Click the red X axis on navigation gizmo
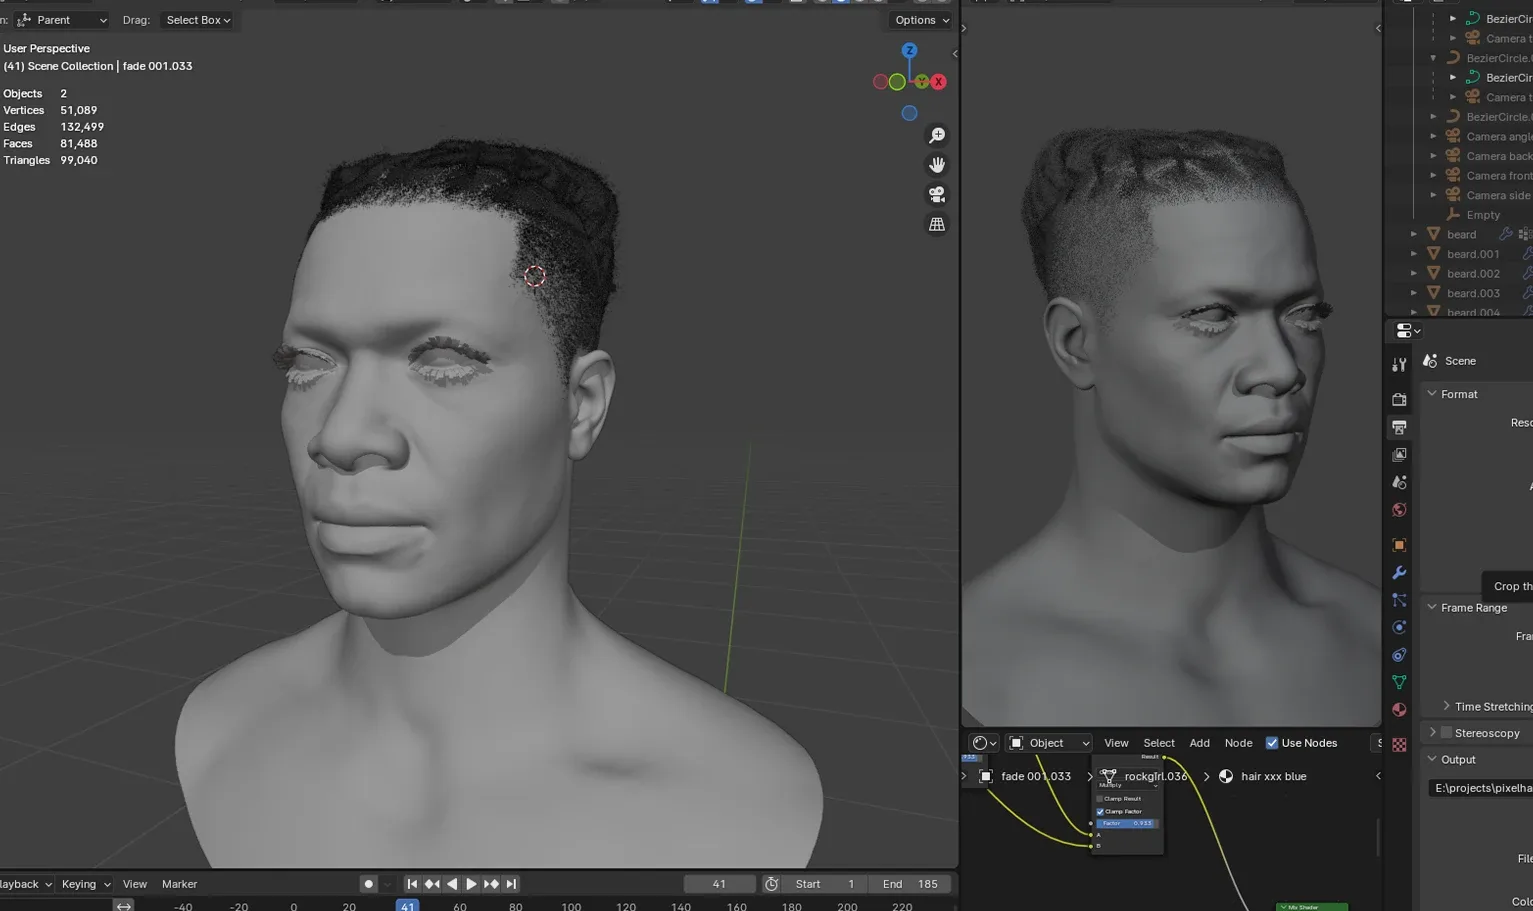Screen dimensions: 1533x911 click(x=938, y=82)
